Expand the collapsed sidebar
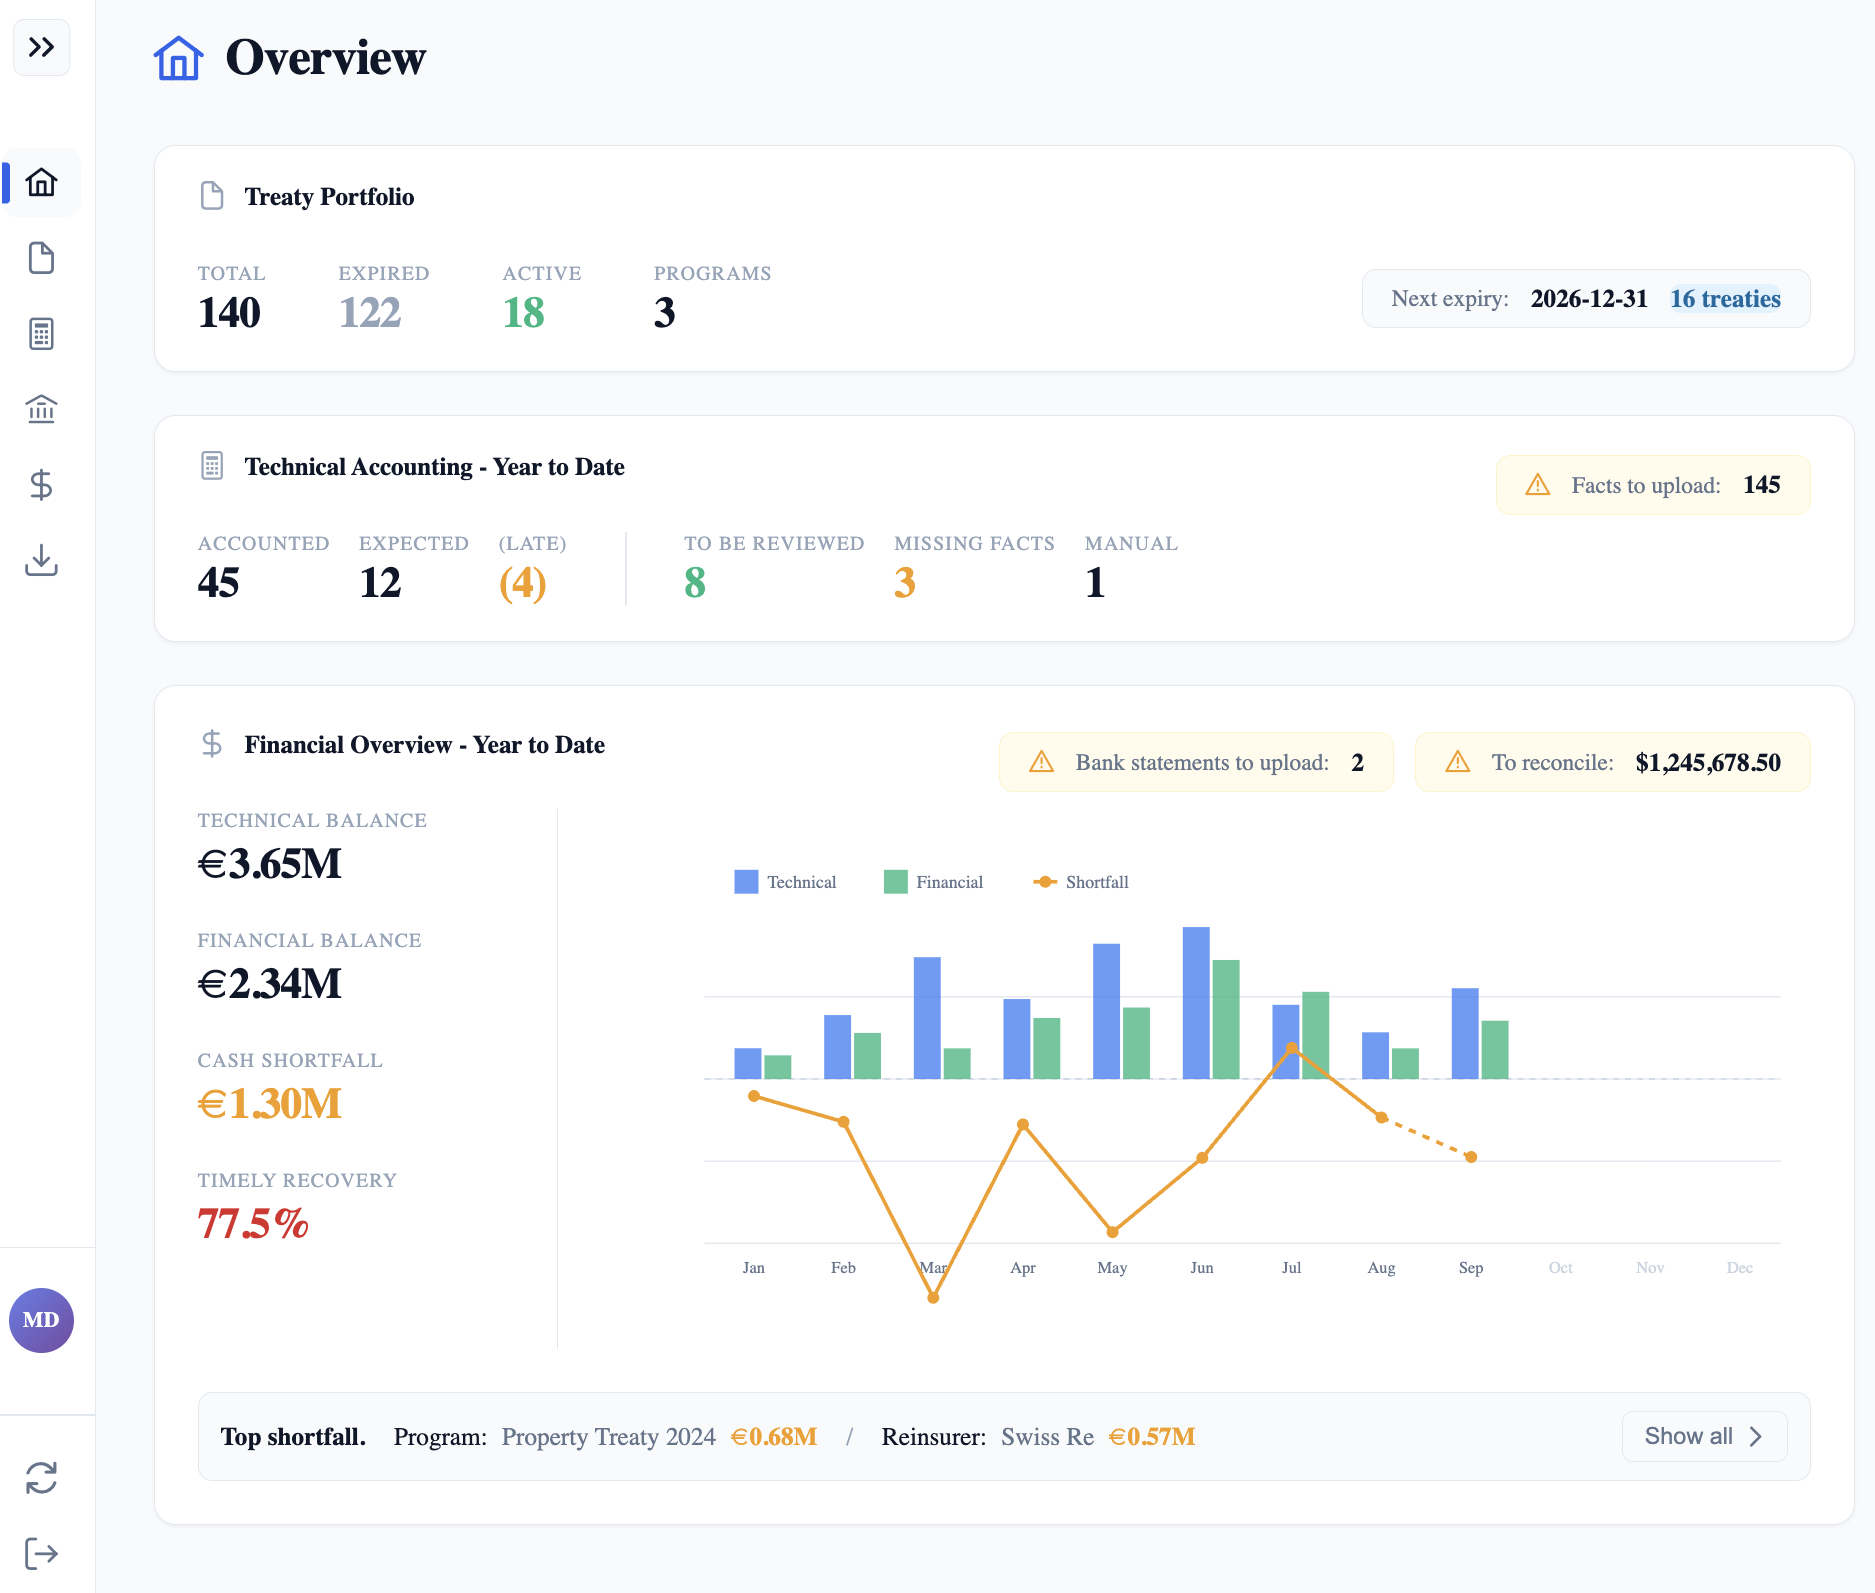The height and width of the screenshot is (1593, 1875). (x=41, y=47)
